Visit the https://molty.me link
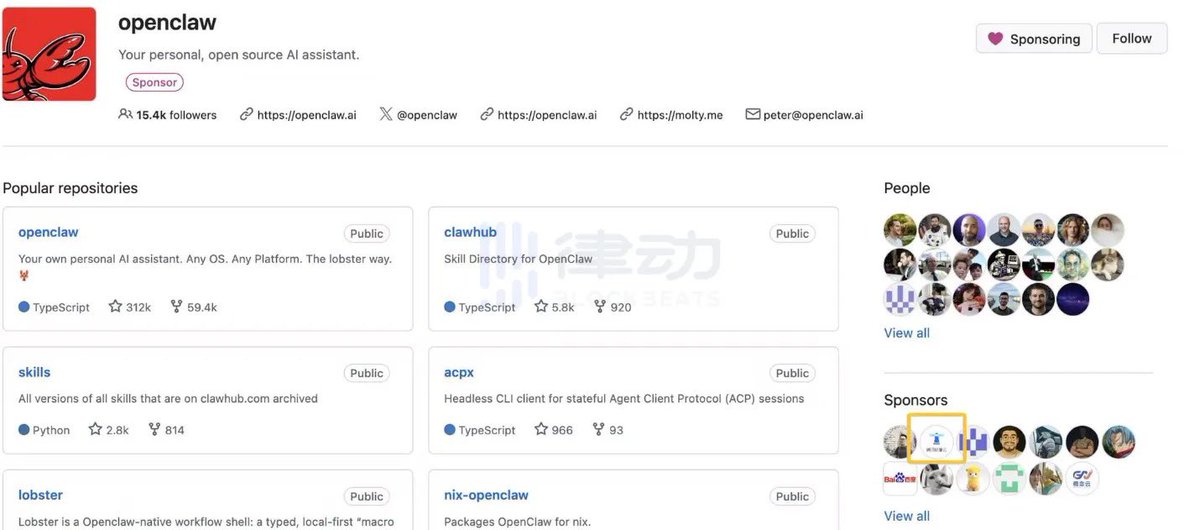 point(671,115)
